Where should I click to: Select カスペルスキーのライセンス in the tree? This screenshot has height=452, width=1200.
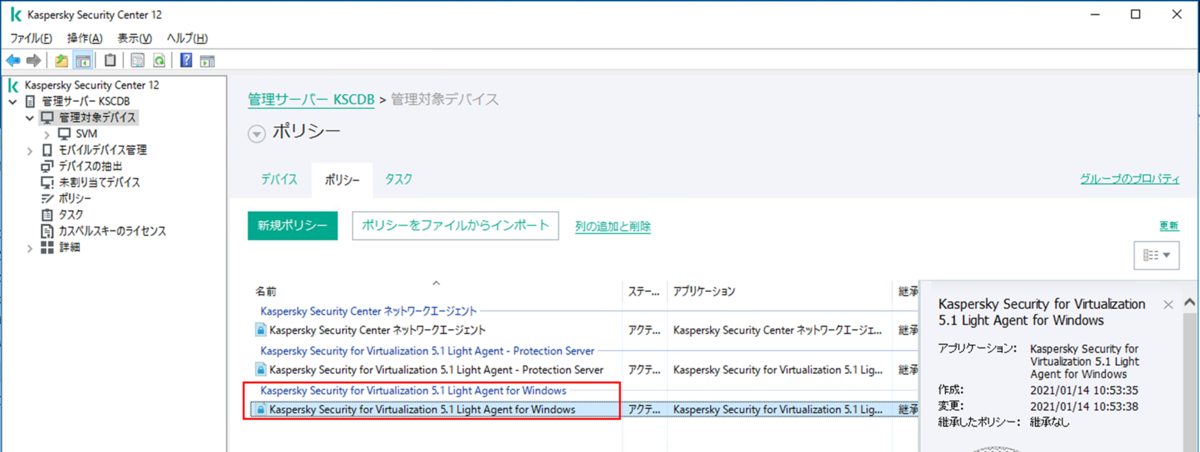[x=112, y=231]
